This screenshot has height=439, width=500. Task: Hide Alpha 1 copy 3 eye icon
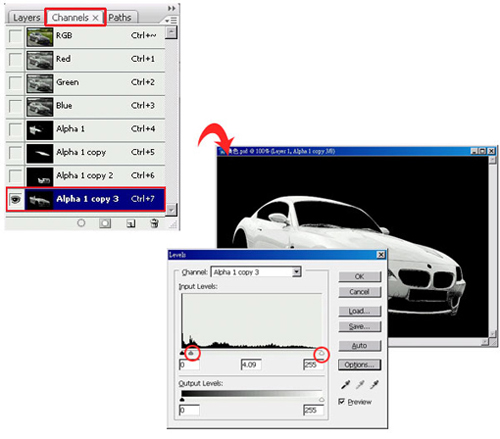pos(15,199)
